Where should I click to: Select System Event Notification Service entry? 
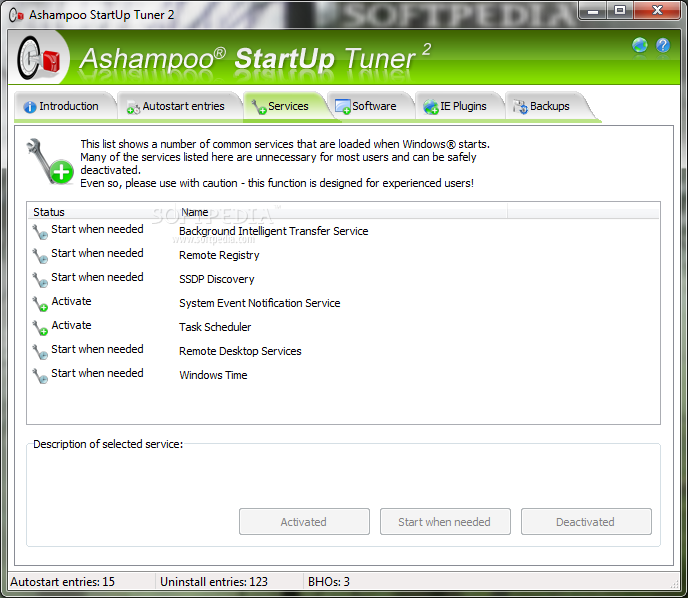[x=259, y=303]
